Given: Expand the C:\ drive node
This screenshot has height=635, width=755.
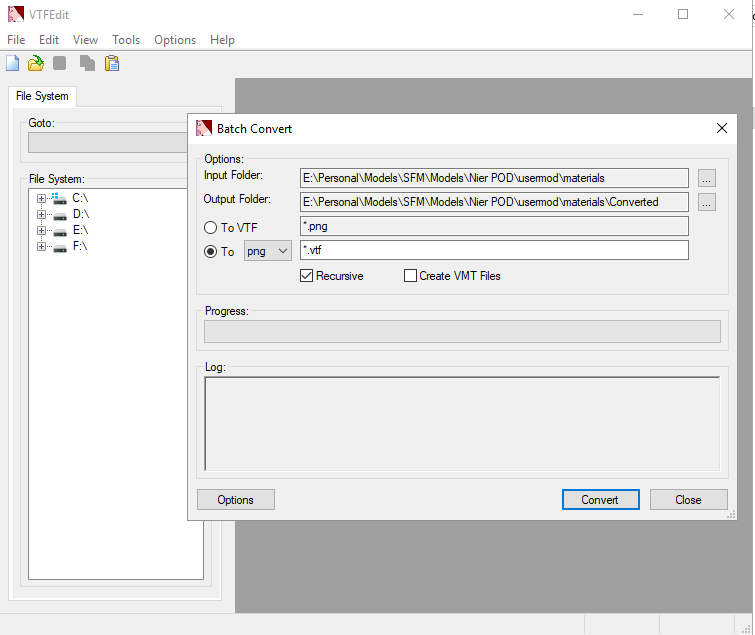Looking at the screenshot, I should (x=41, y=198).
